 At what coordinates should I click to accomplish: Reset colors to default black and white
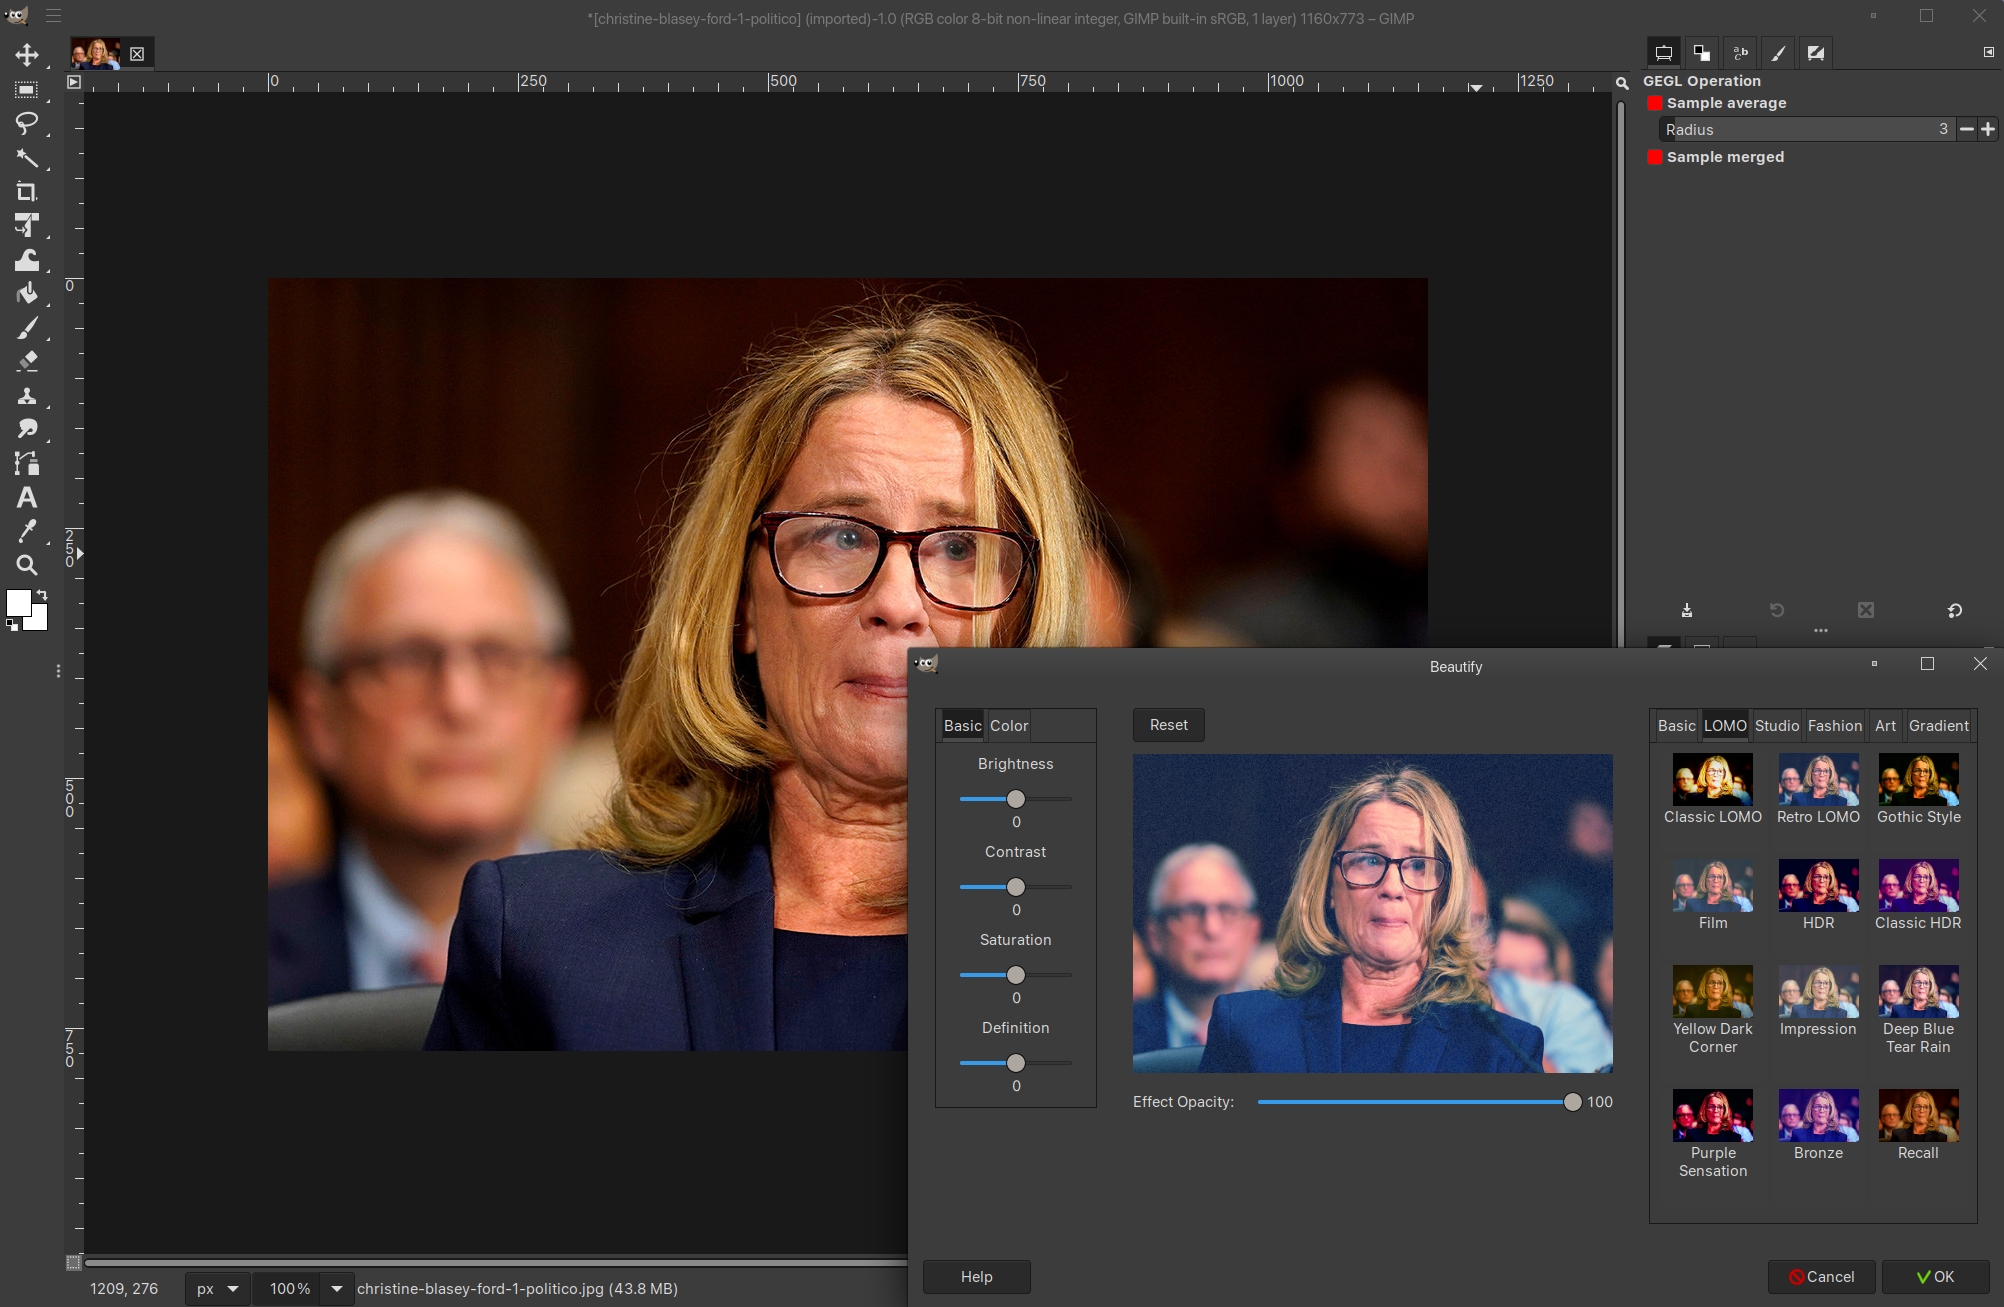pyautogui.click(x=11, y=625)
